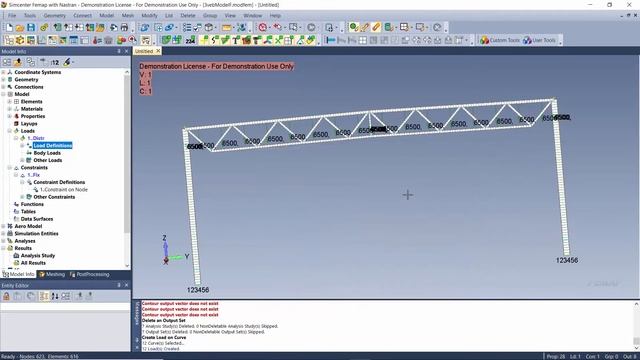Expand the Connections tree node
This screenshot has height=360, width=640.
(3, 87)
